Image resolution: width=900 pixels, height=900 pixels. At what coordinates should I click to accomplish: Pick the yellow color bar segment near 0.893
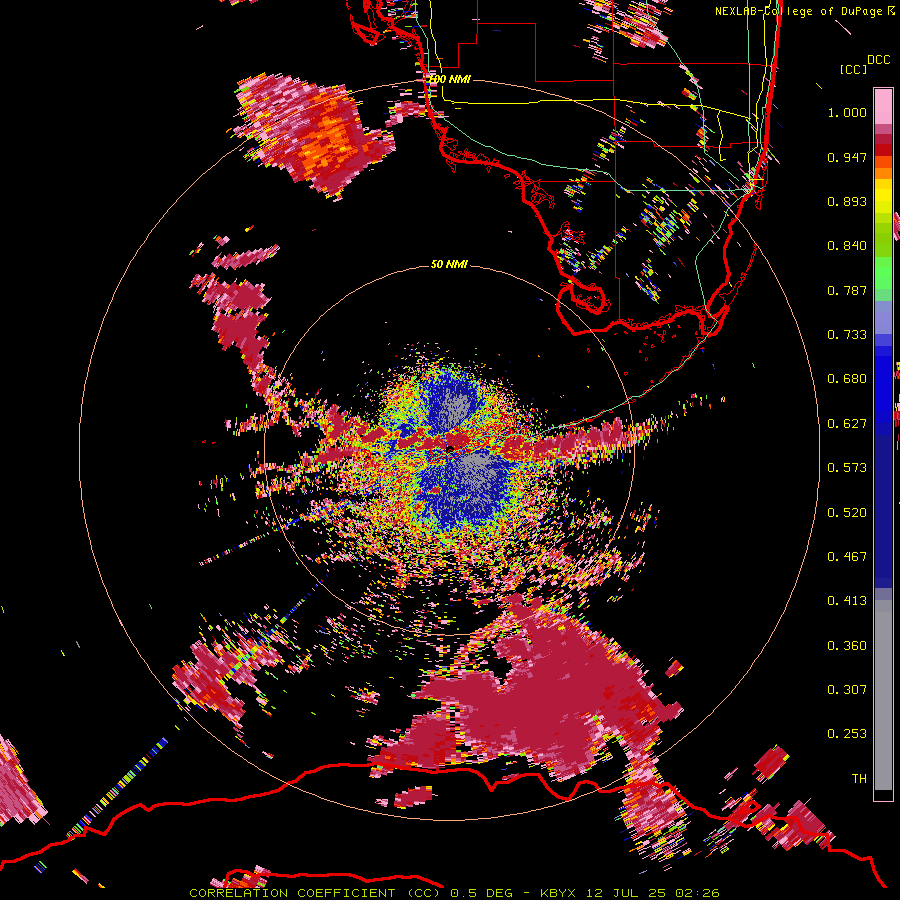pos(883,196)
